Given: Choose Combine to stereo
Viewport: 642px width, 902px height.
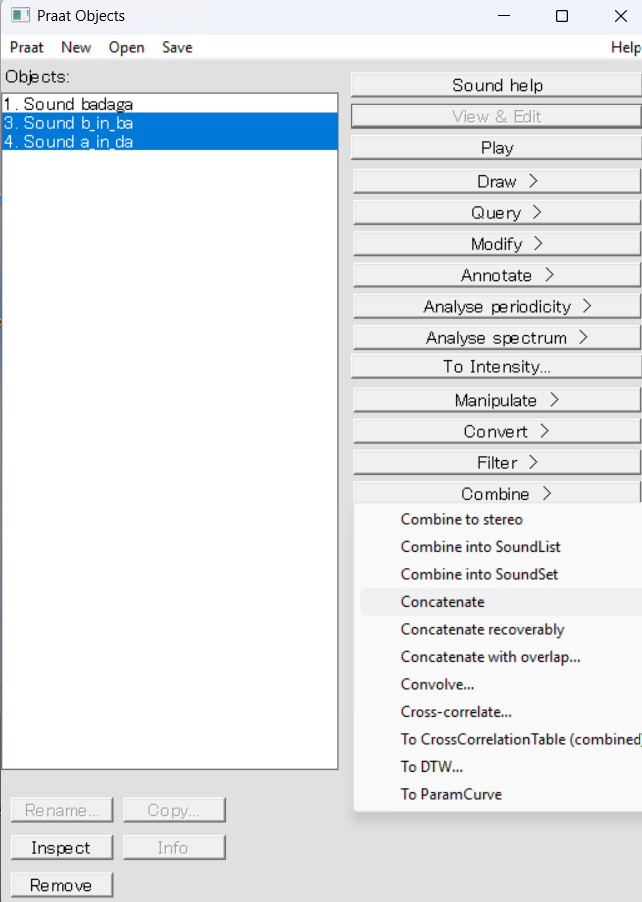Looking at the screenshot, I should pos(501,519).
